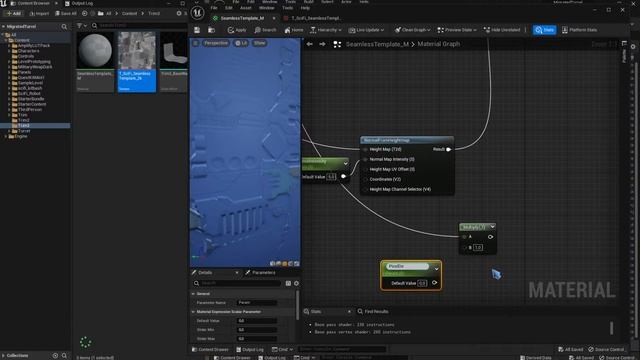Open Search in the material editor toolbar
This screenshot has width=640, height=360.
[265, 30]
